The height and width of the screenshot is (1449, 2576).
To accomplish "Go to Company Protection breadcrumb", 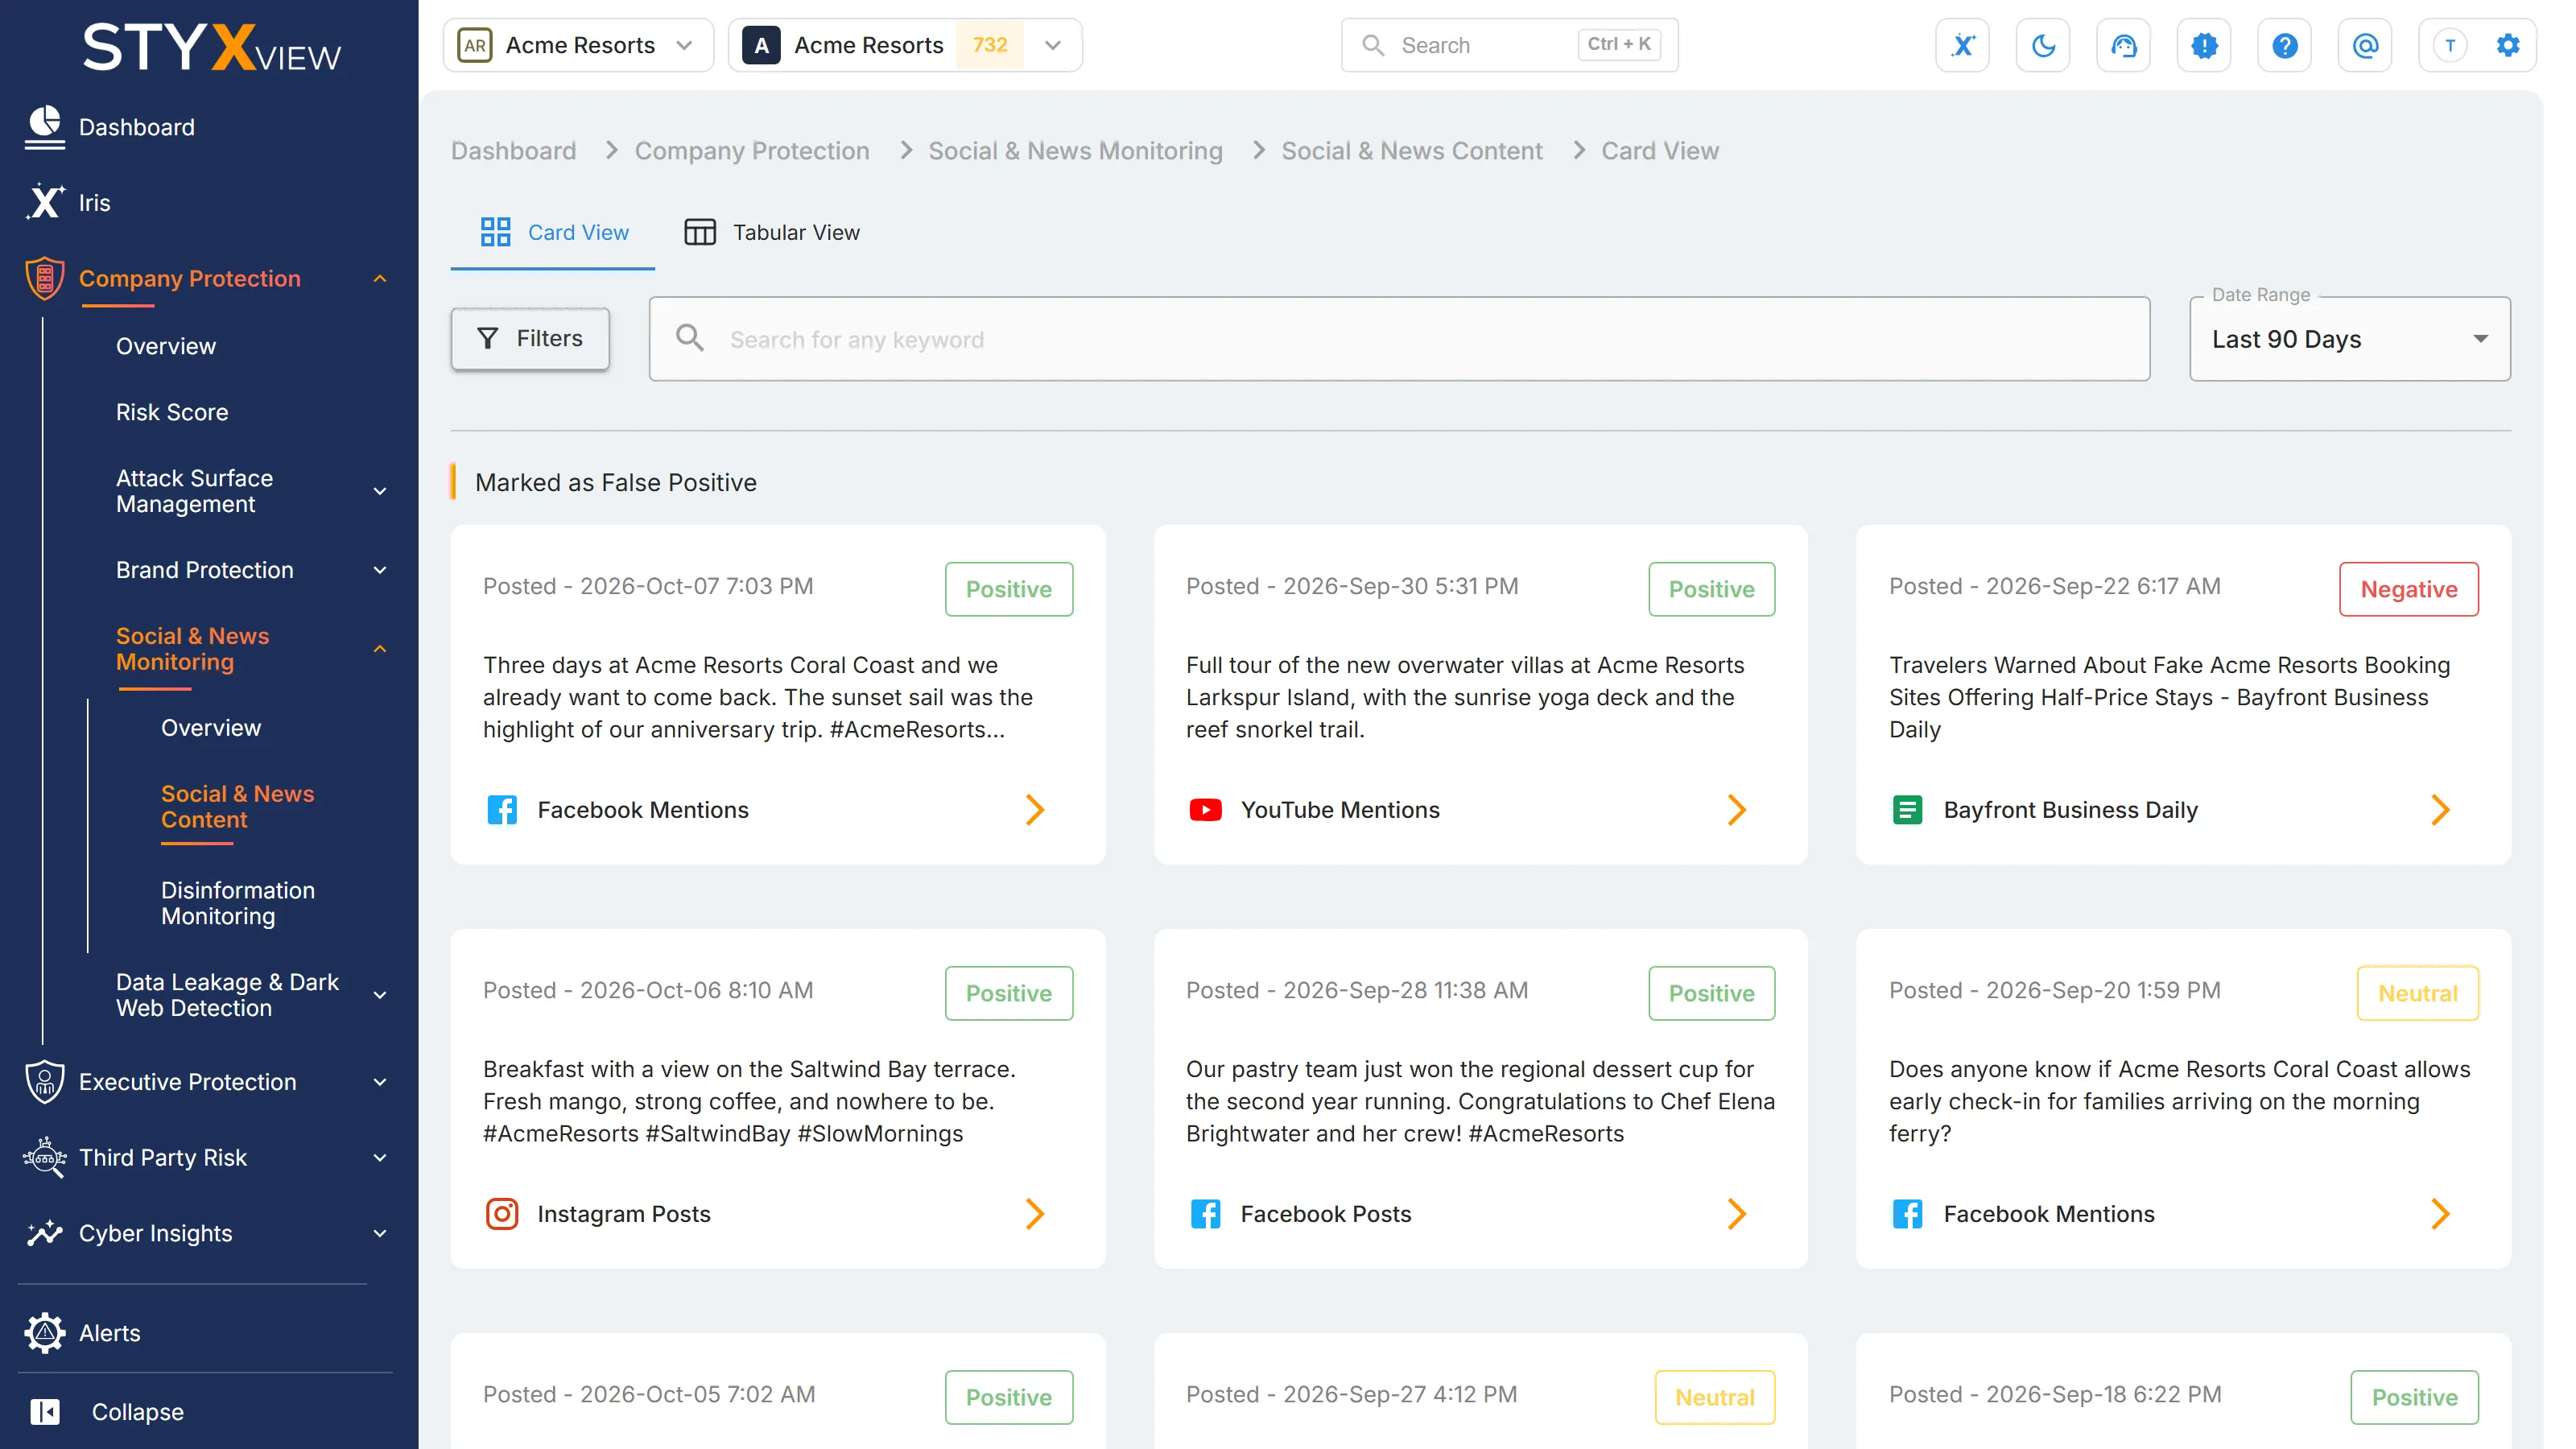I will pyautogui.click(x=751, y=151).
